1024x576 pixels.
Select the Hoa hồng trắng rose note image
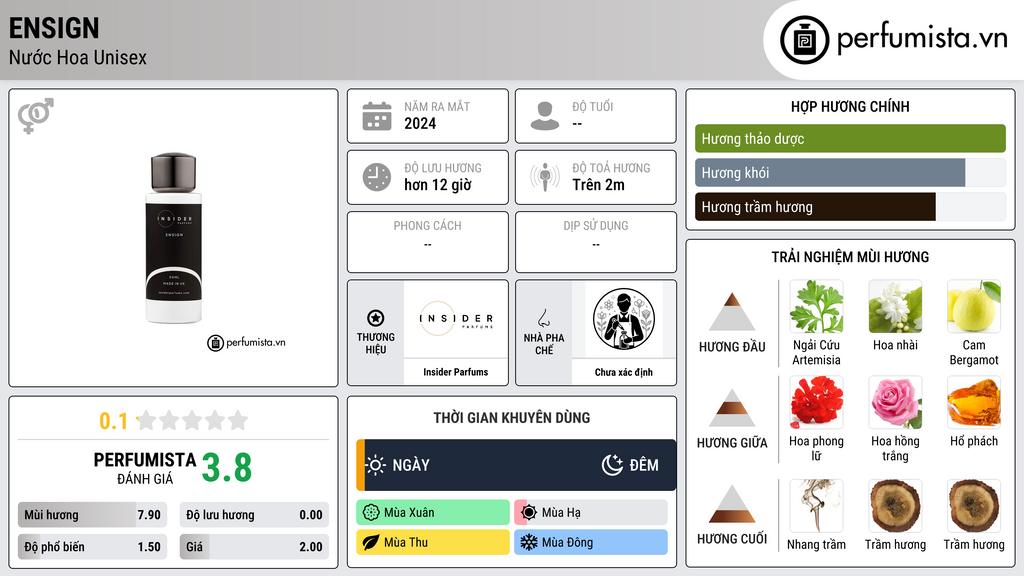tap(895, 403)
